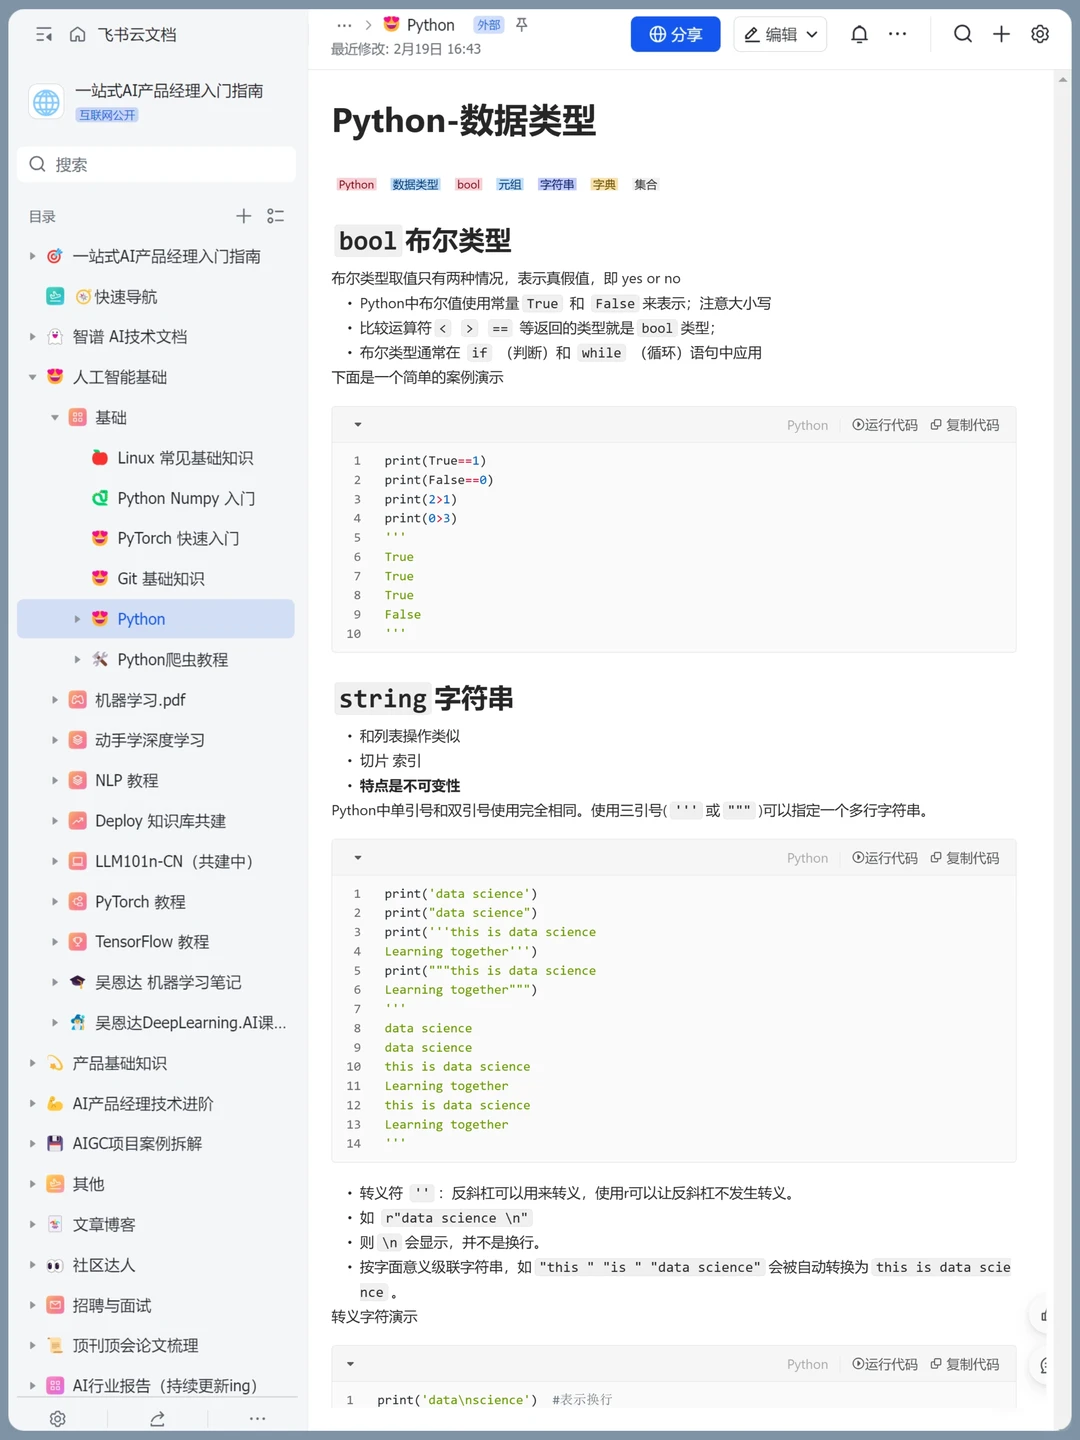
Task: Open search with the magnifier icon top right
Action: 962,34
